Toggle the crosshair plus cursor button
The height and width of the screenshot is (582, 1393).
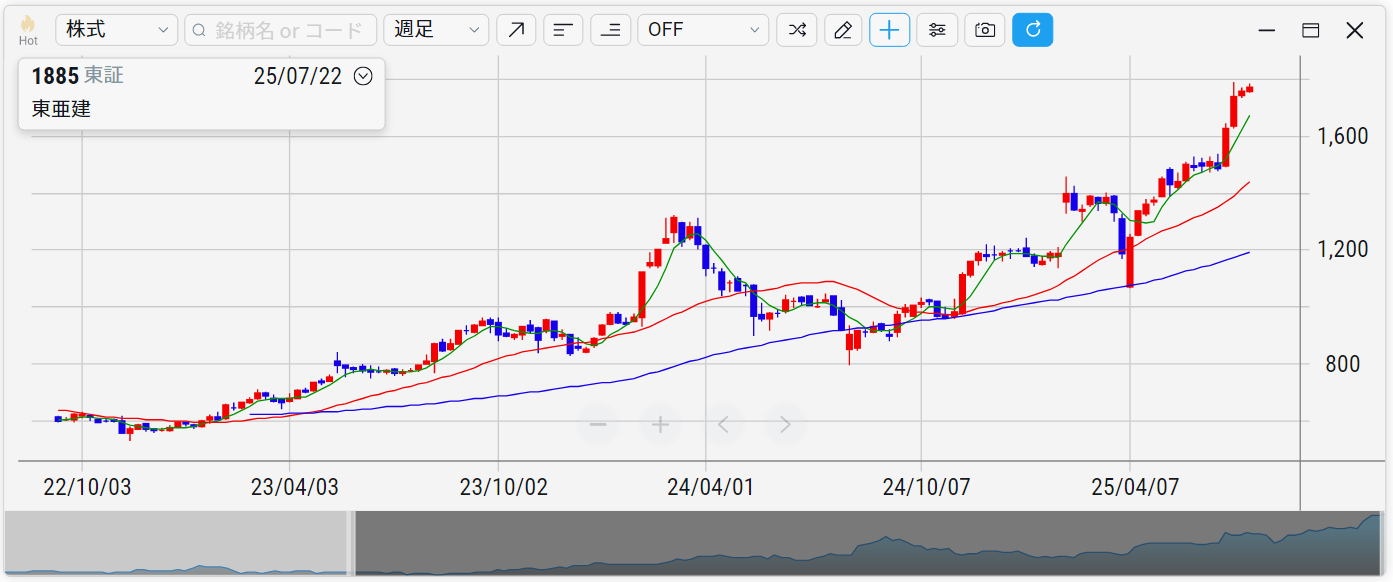tap(890, 30)
